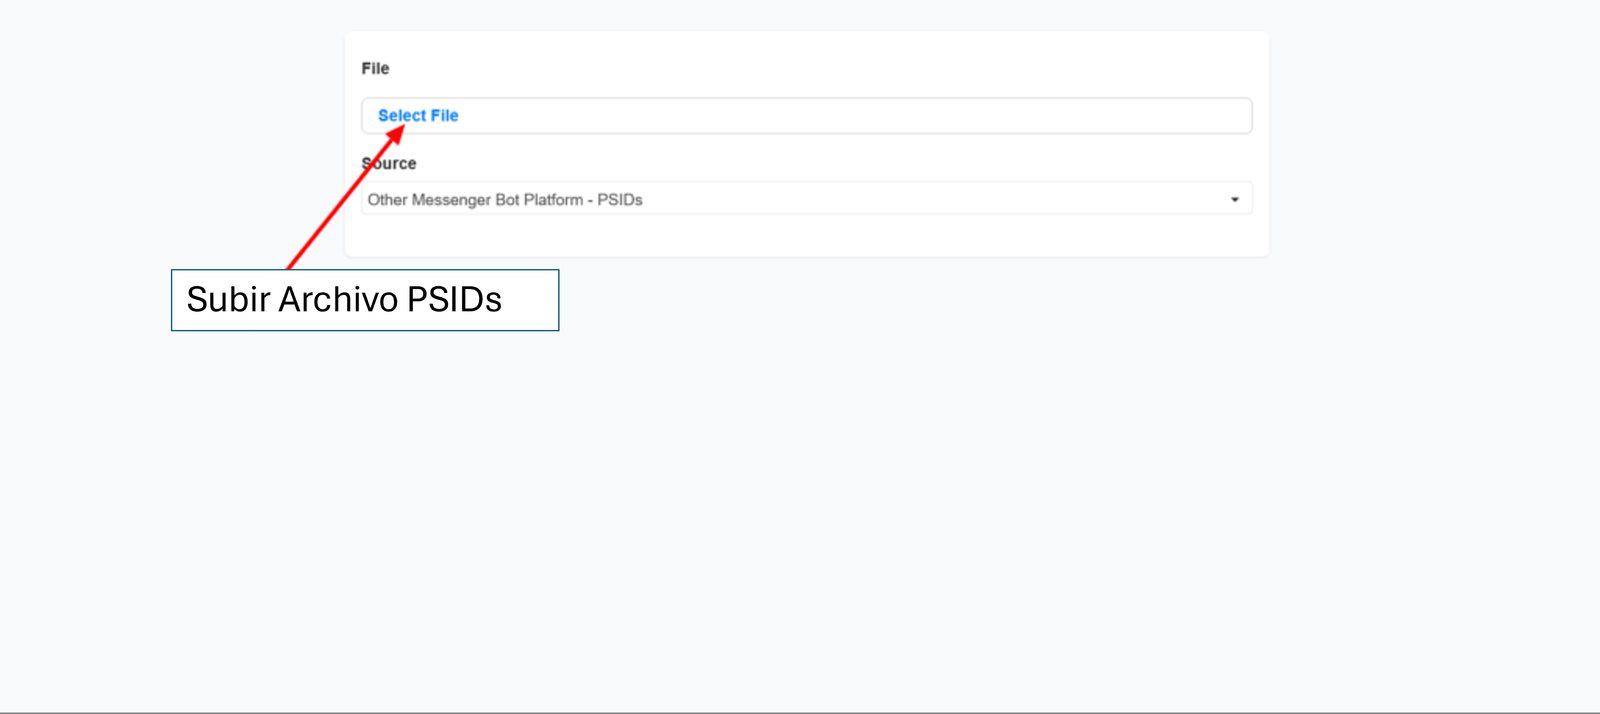The width and height of the screenshot is (1600, 714).
Task: Click the red arrowhead pointing at Select File
Action: point(396,135)
